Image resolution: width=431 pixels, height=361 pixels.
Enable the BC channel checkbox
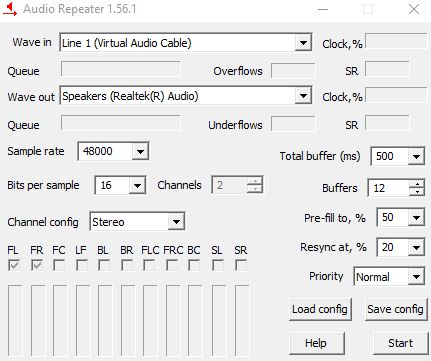tap(194, 265)
